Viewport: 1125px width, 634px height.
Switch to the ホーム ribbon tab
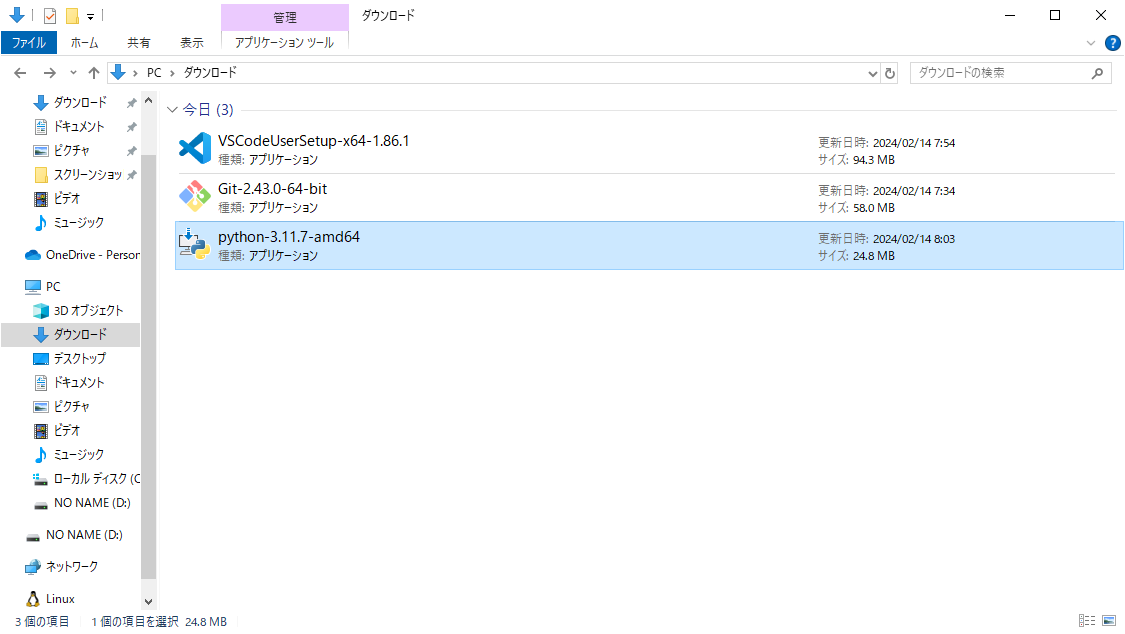tap(85, 43)
